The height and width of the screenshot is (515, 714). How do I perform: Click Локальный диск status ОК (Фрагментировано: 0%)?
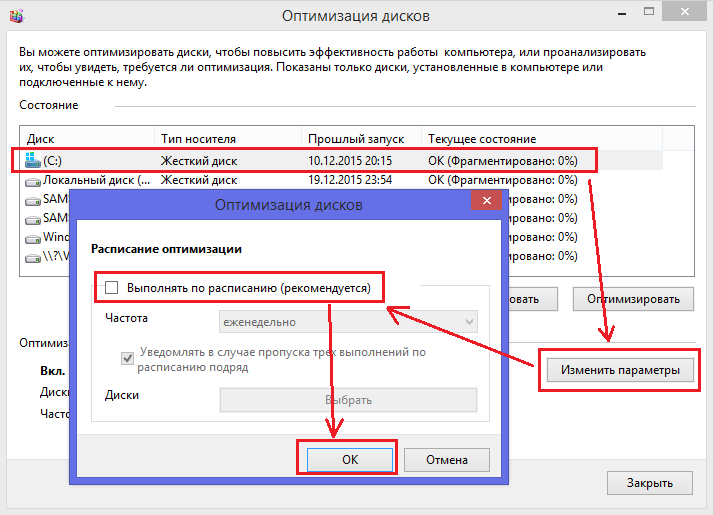(503, 180)
